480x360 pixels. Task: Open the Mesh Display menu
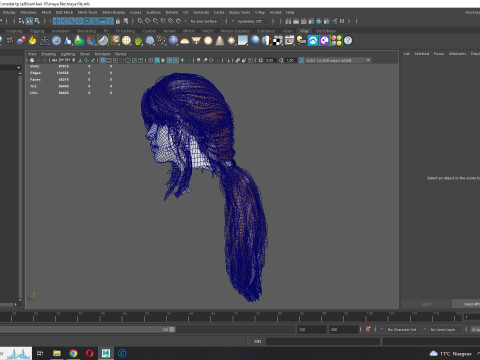tap(113, 12)
